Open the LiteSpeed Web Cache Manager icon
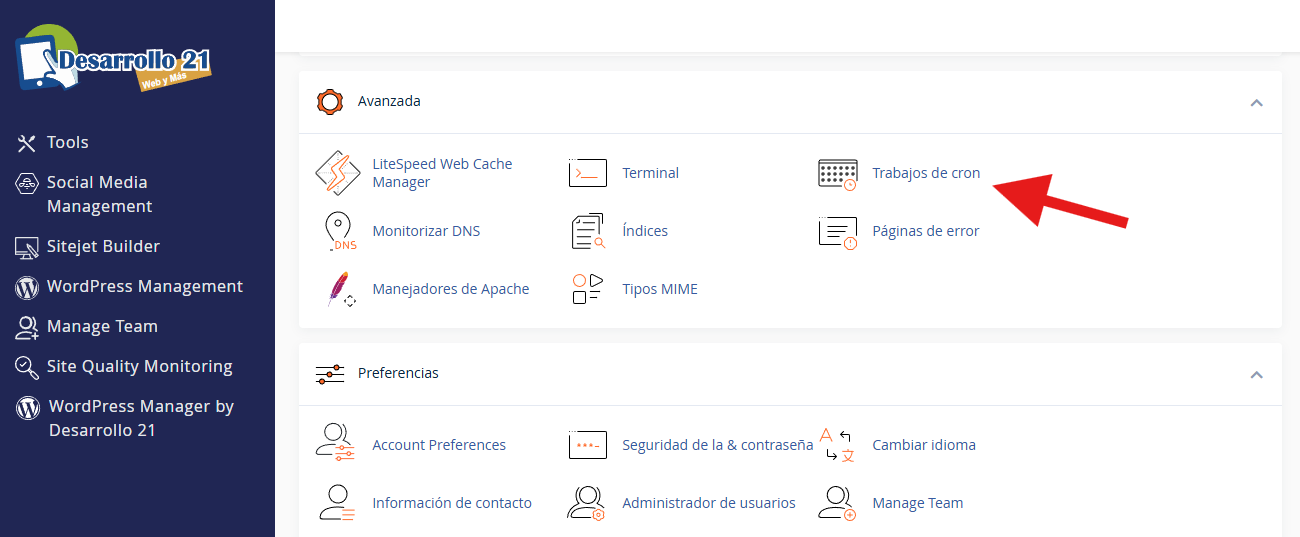 pyautogui.click(x=337, y=173)
